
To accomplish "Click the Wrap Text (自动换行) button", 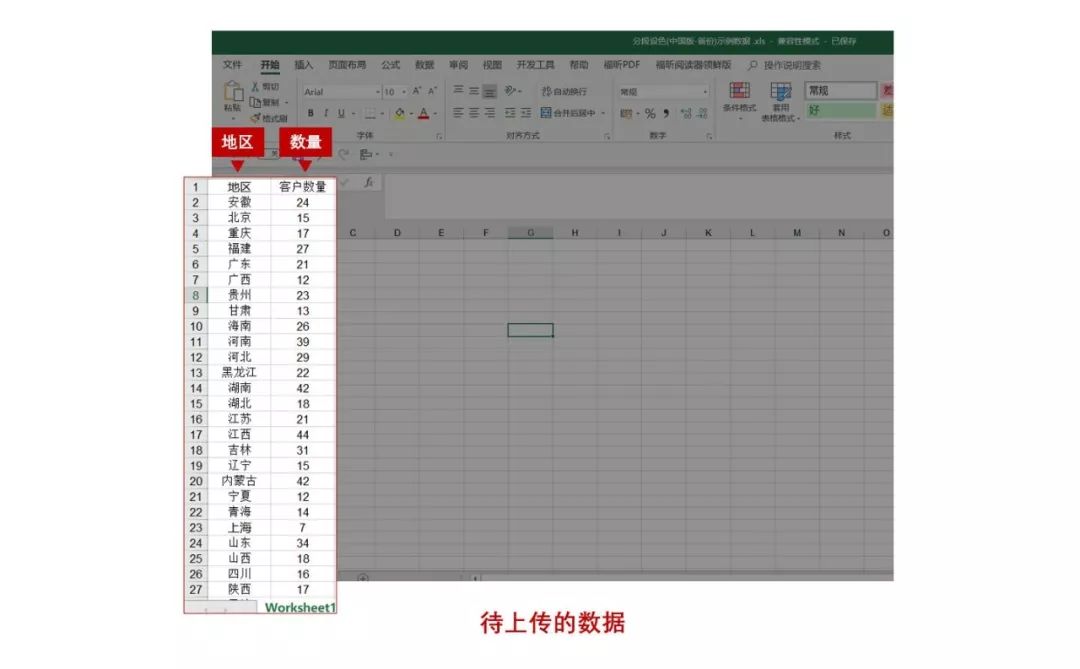I will [564, 91].
